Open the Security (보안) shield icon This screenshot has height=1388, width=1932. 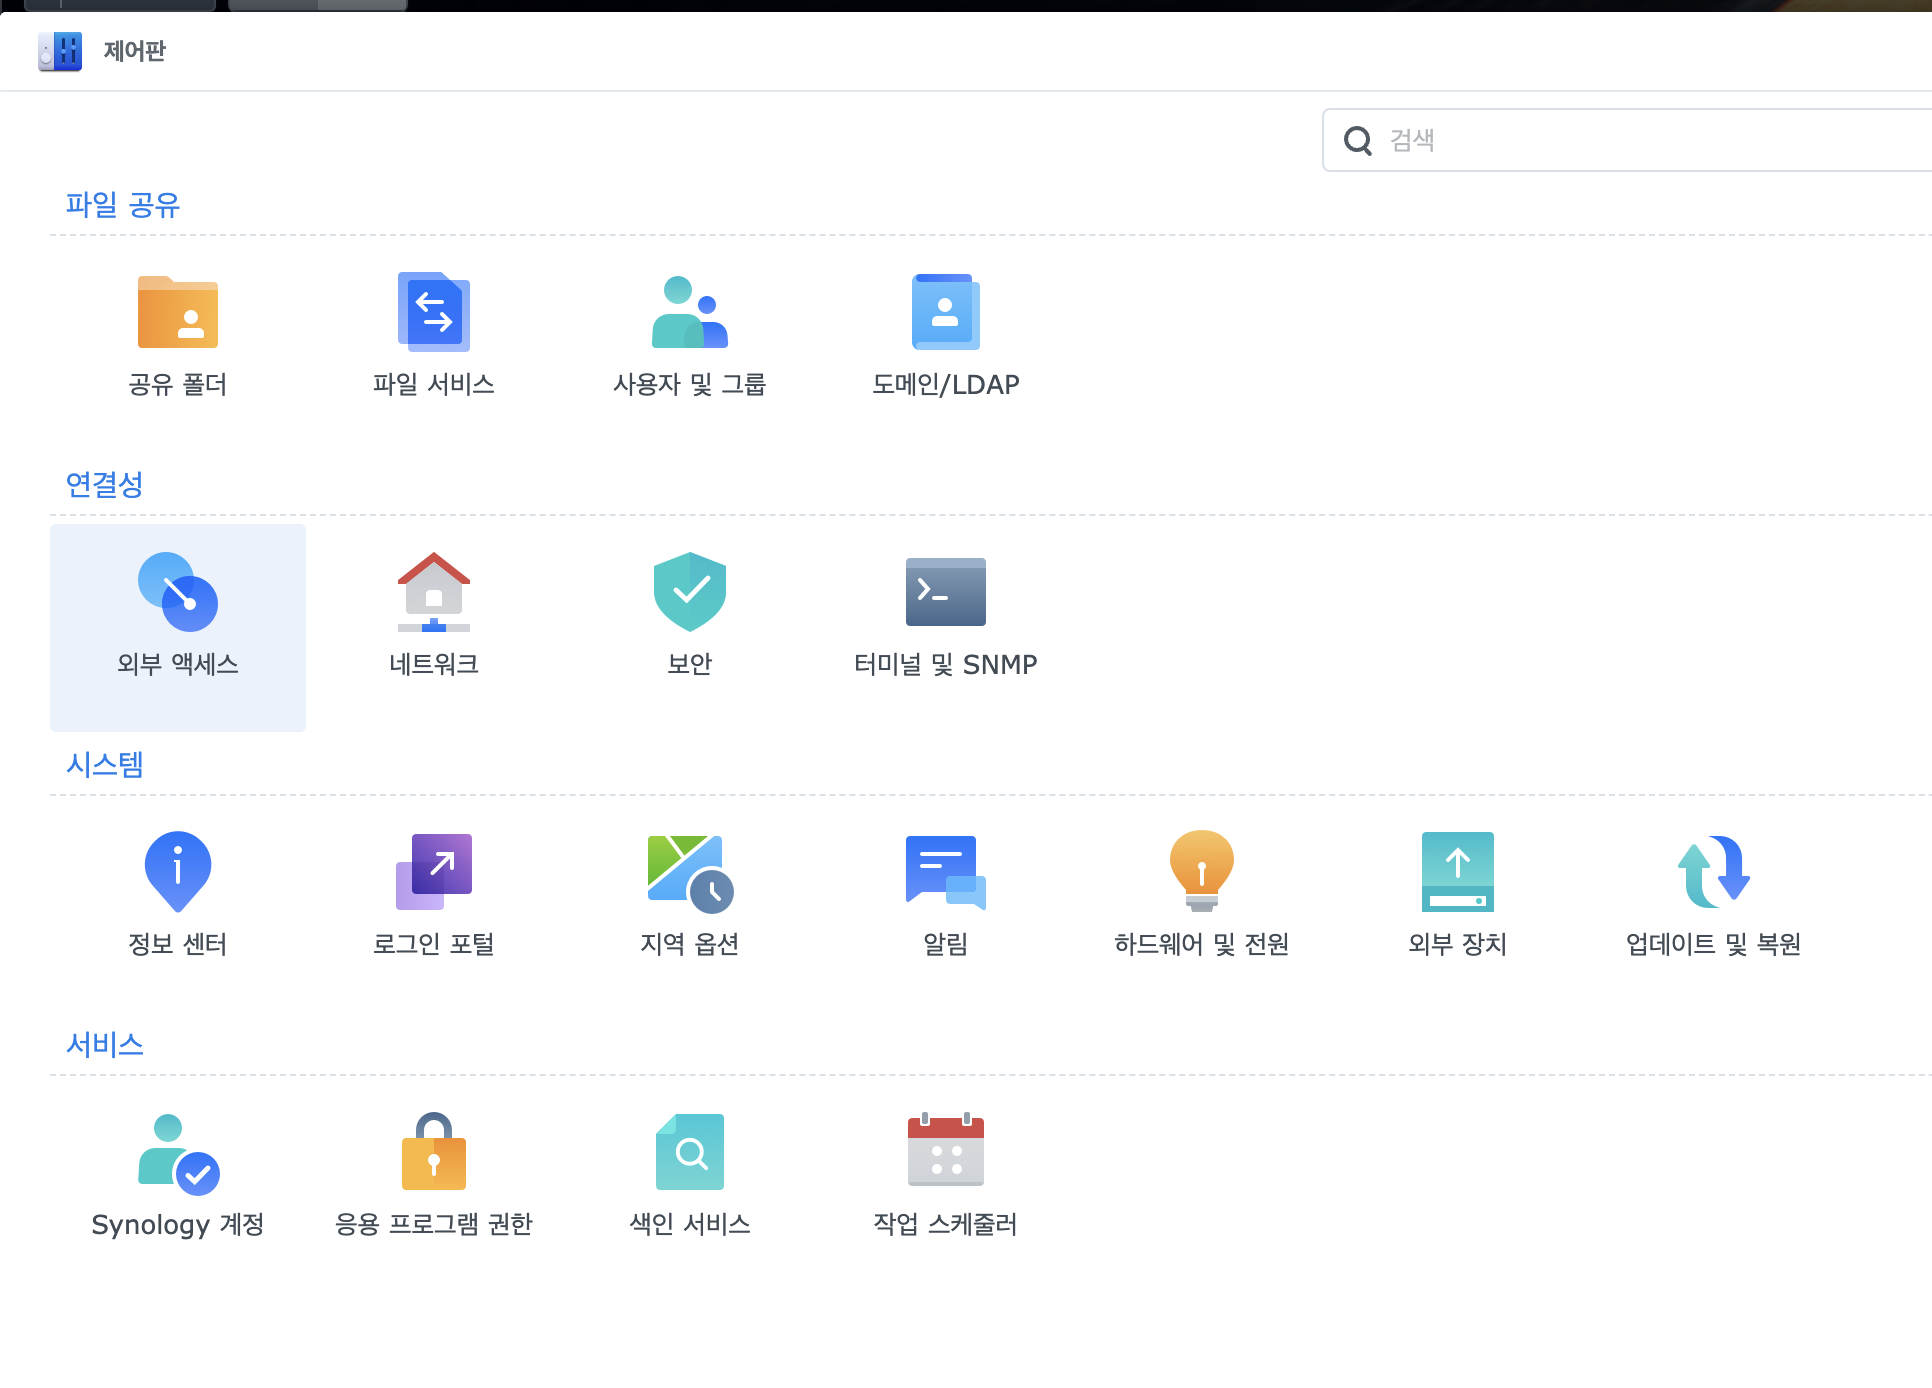(690, 593)
